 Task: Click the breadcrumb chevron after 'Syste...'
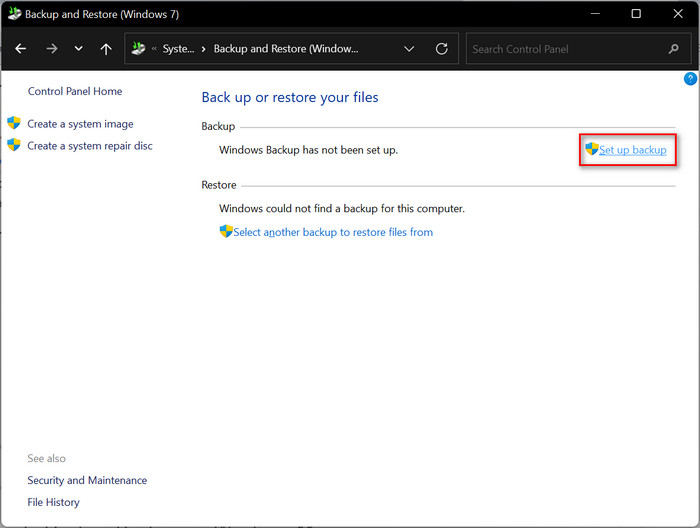[204, 49]
